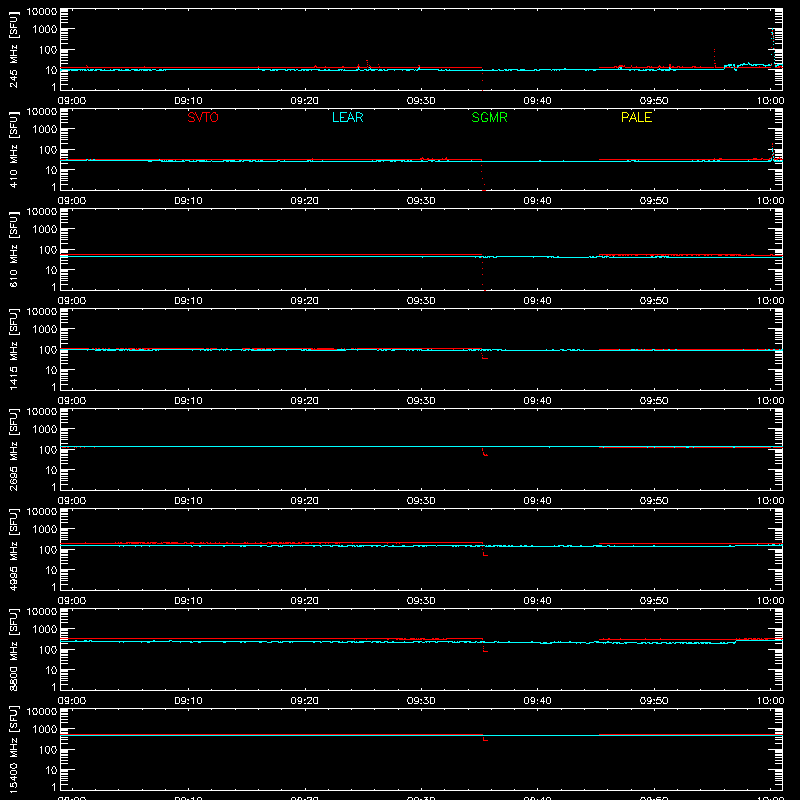Click 09:20 label under the 8800 MHz panel
The width and height of the screenshot is (800, 800).
pyautogui.click(x=305, y=701)
